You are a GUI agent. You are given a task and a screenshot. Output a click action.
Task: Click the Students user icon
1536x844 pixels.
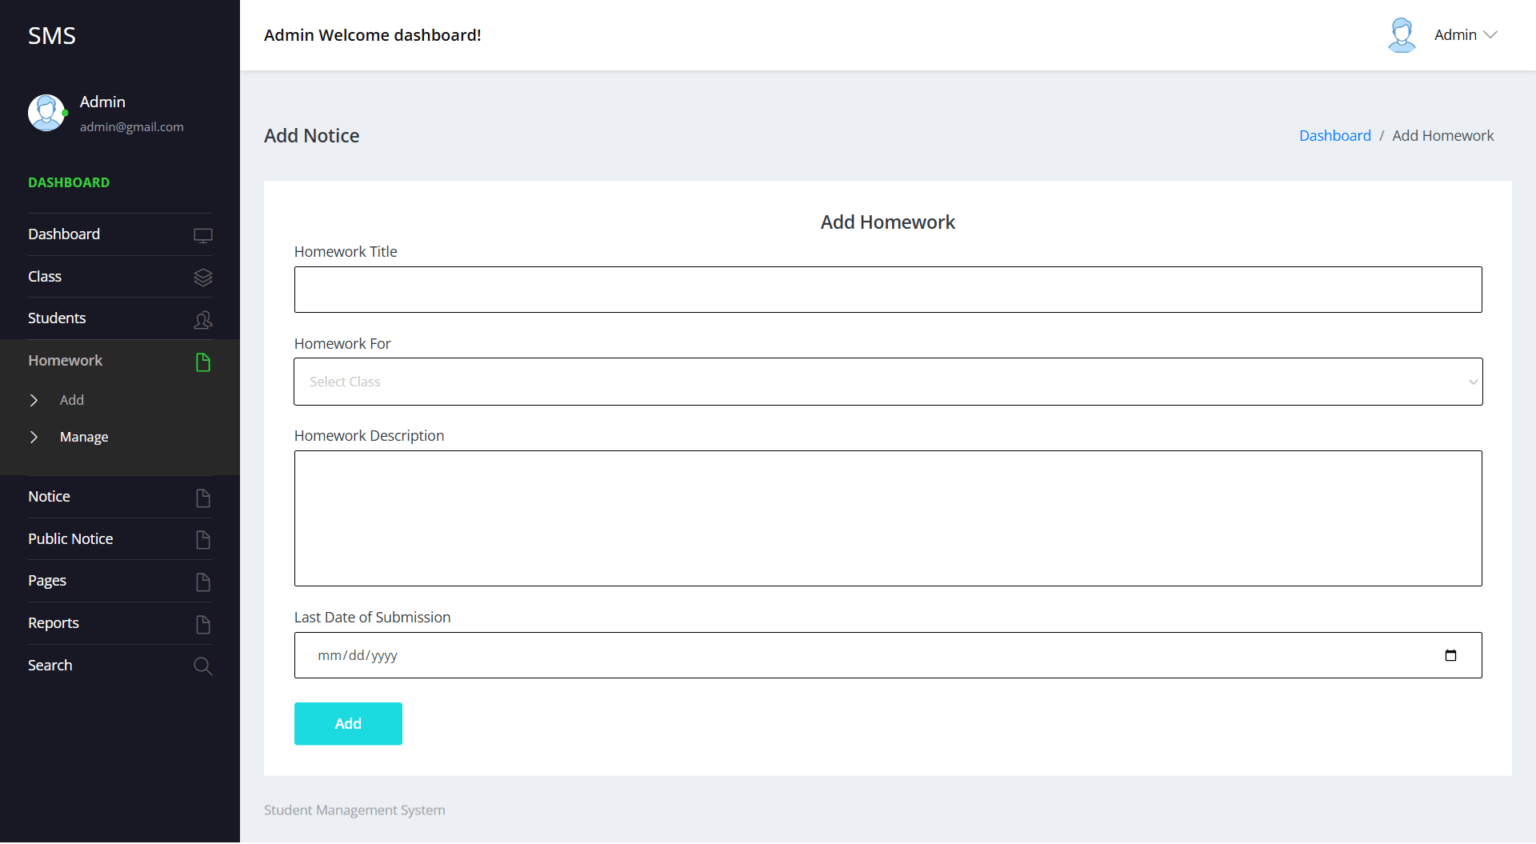(202, 320)
